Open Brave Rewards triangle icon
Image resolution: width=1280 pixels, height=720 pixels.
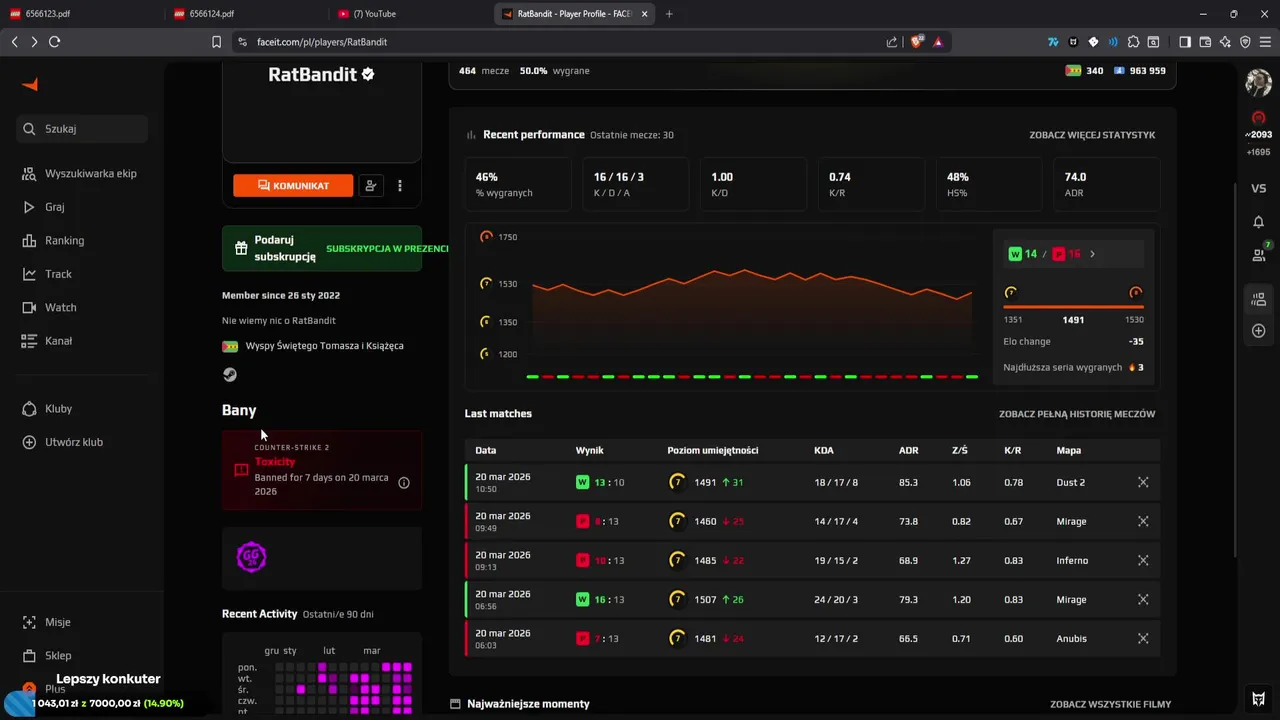(x=938, y=42)
